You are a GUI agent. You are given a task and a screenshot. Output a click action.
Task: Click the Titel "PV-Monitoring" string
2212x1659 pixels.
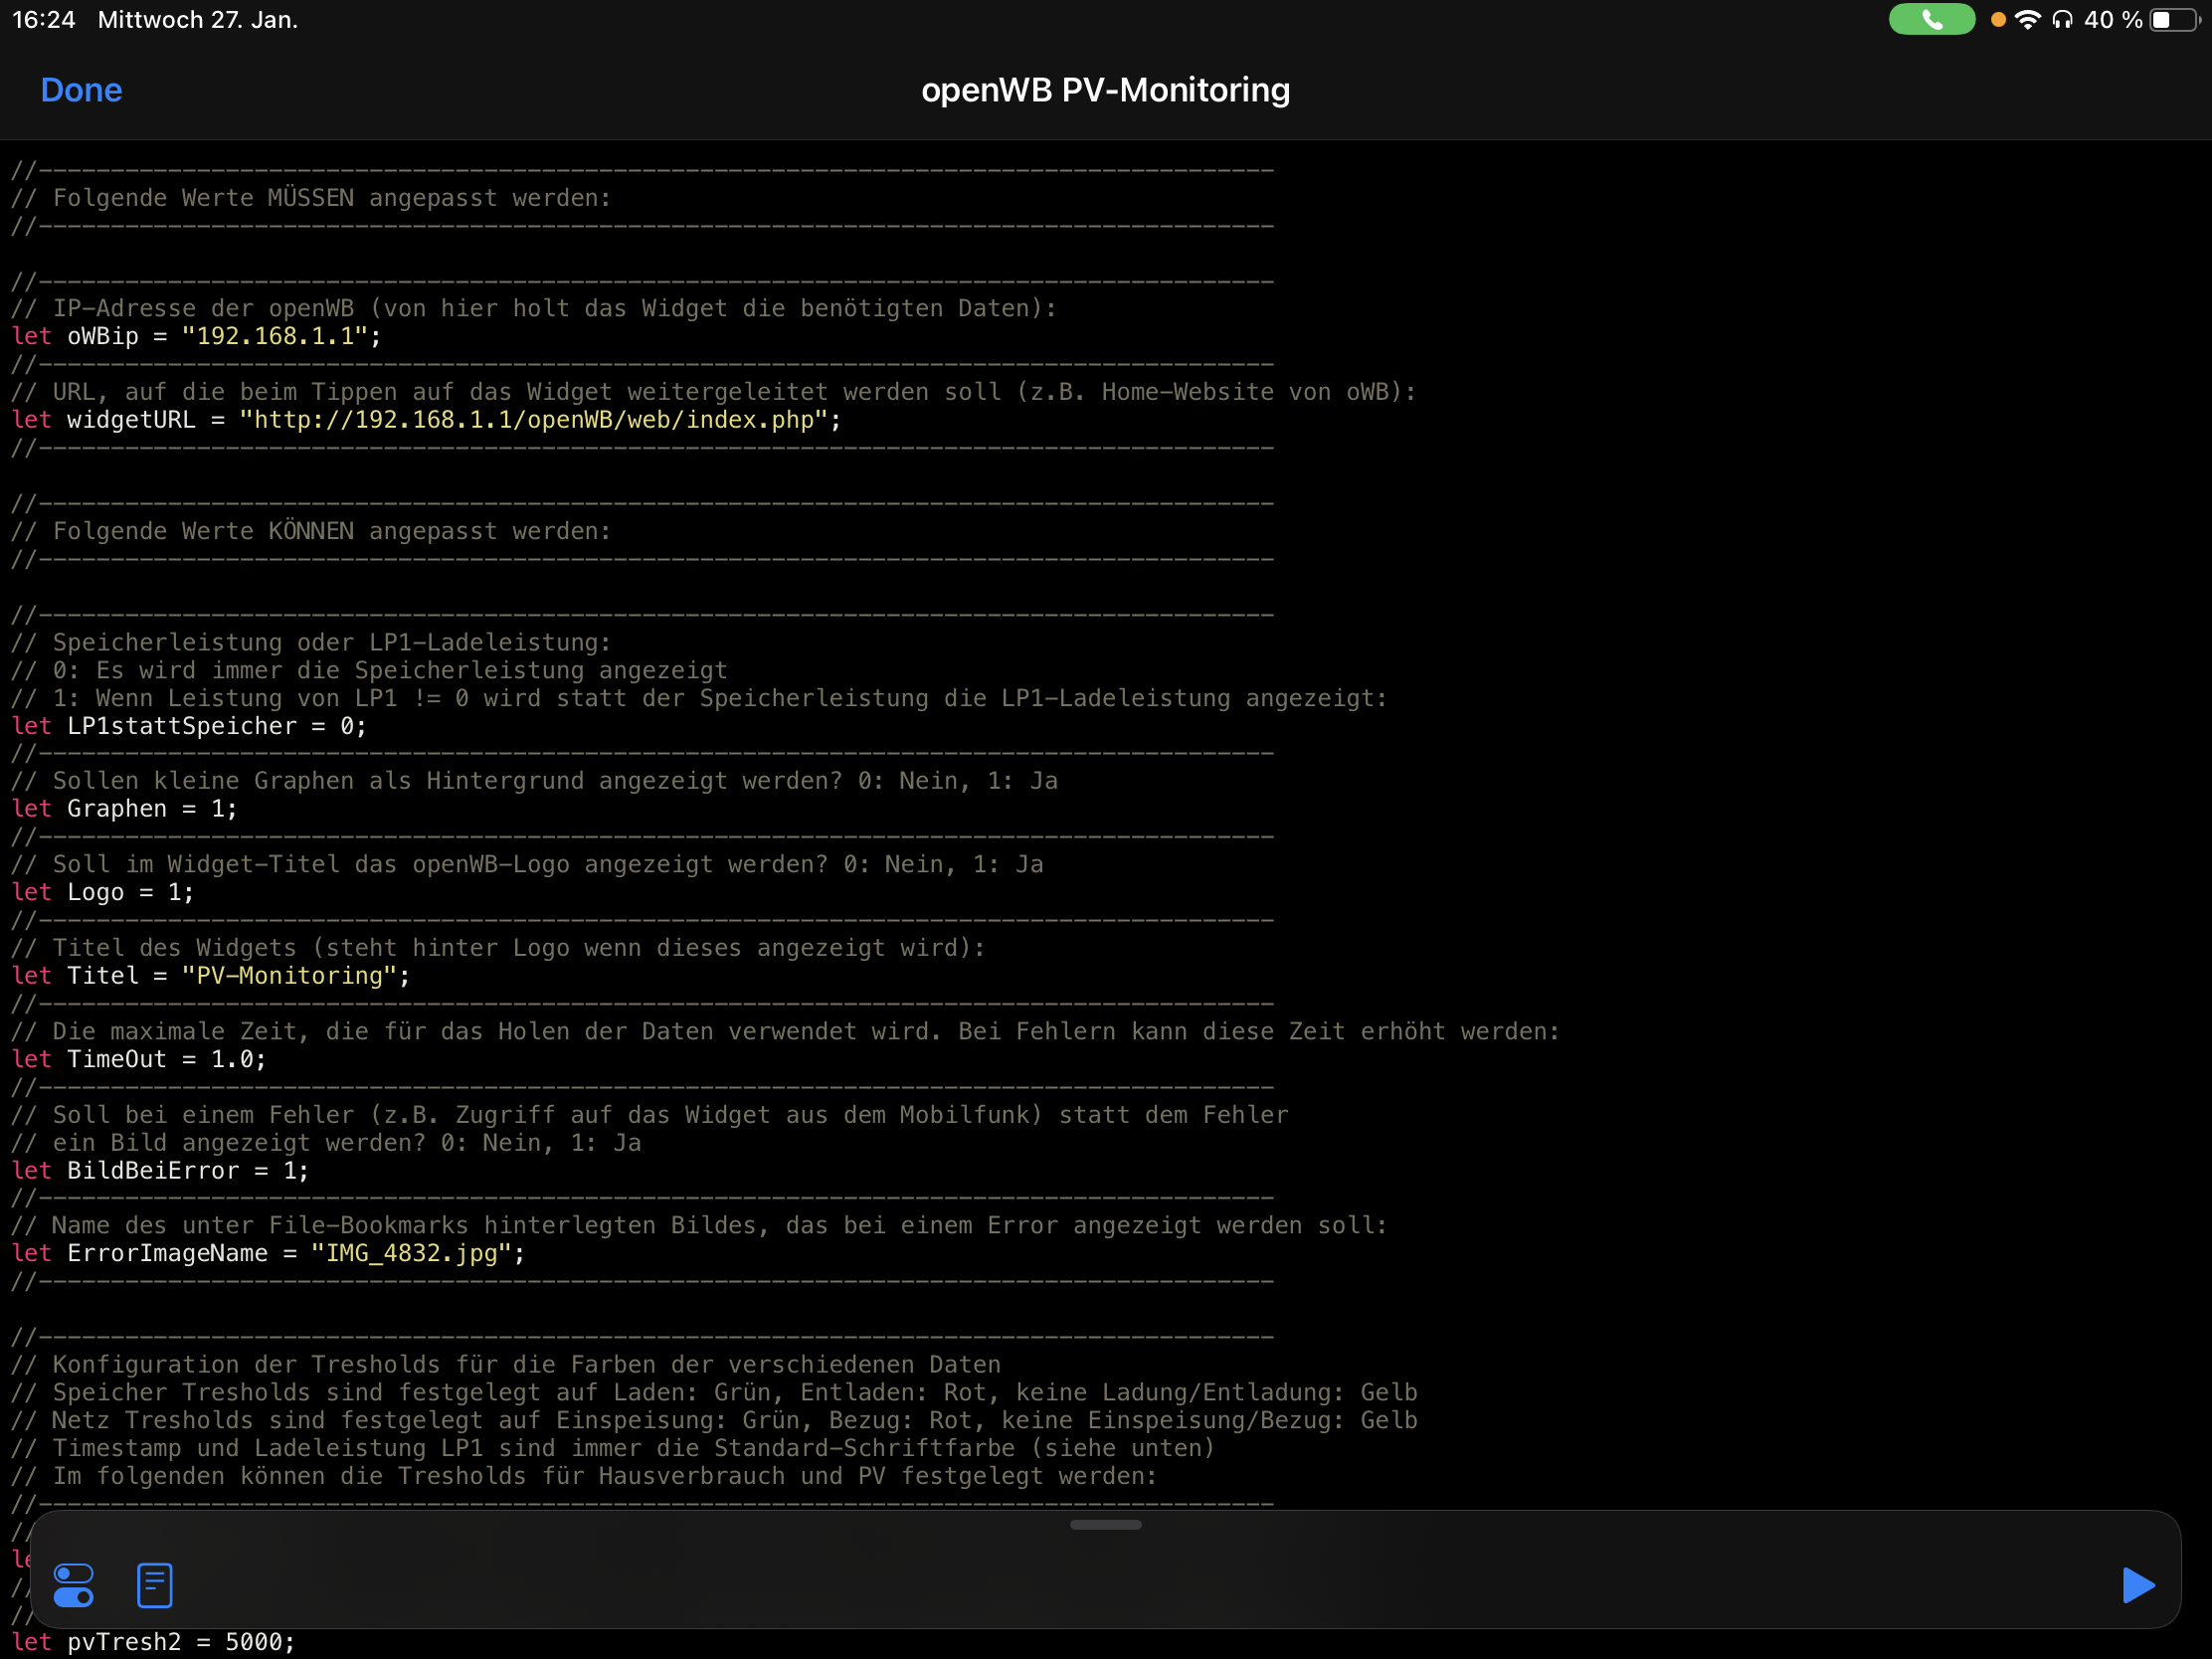[x=290, y=976]
